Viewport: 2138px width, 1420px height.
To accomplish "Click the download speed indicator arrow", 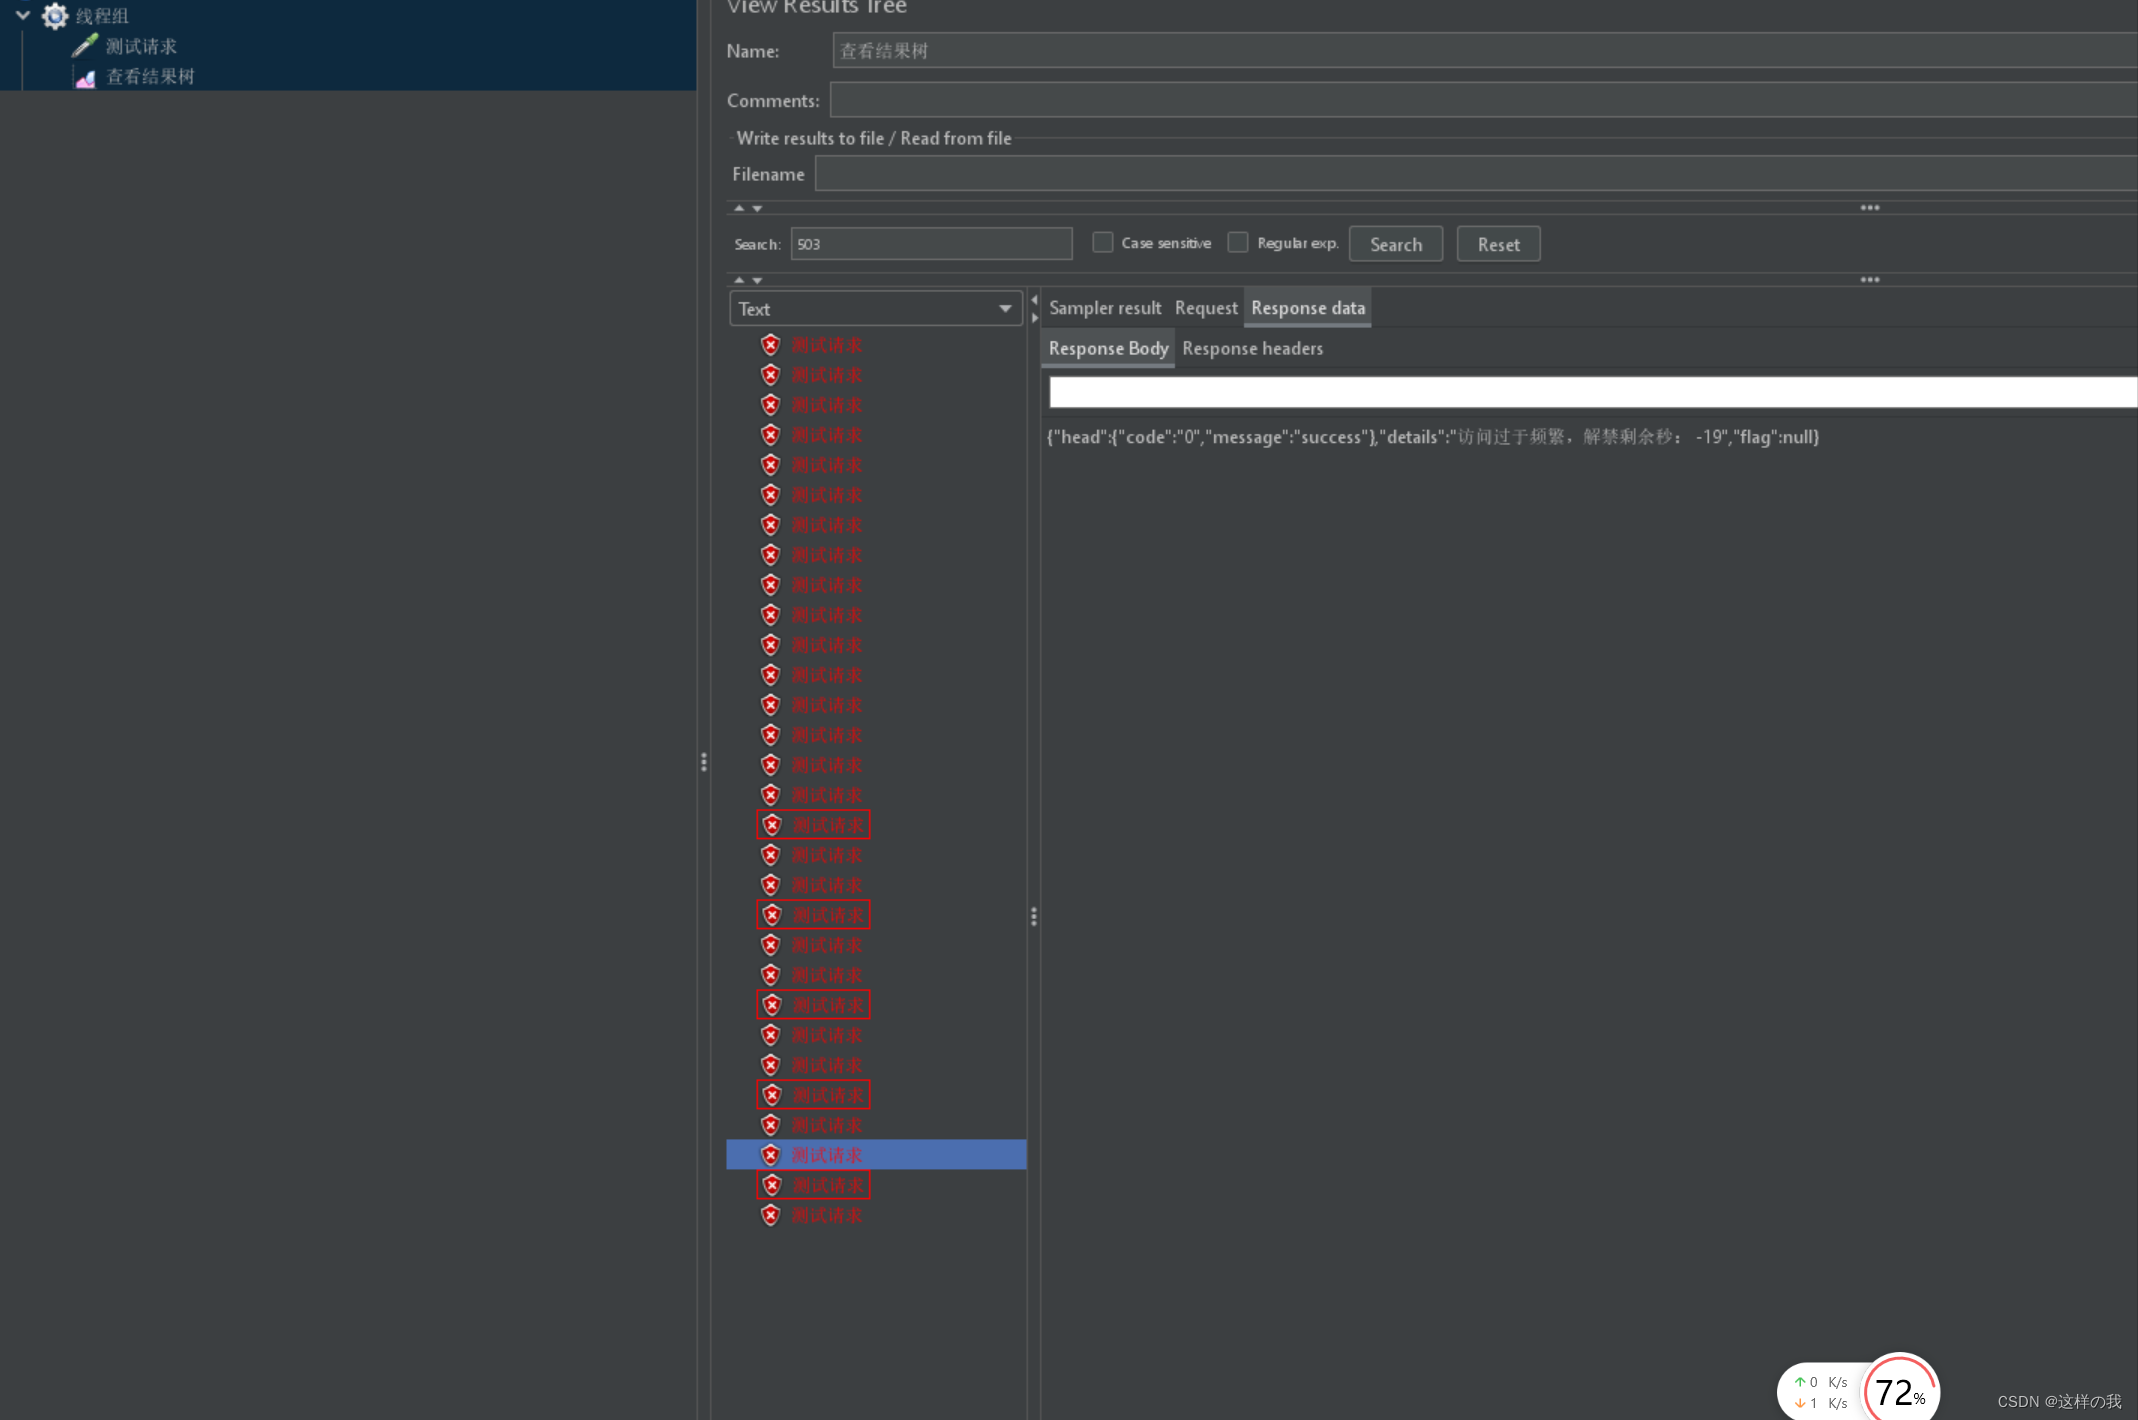I will coord(1799,1403).
